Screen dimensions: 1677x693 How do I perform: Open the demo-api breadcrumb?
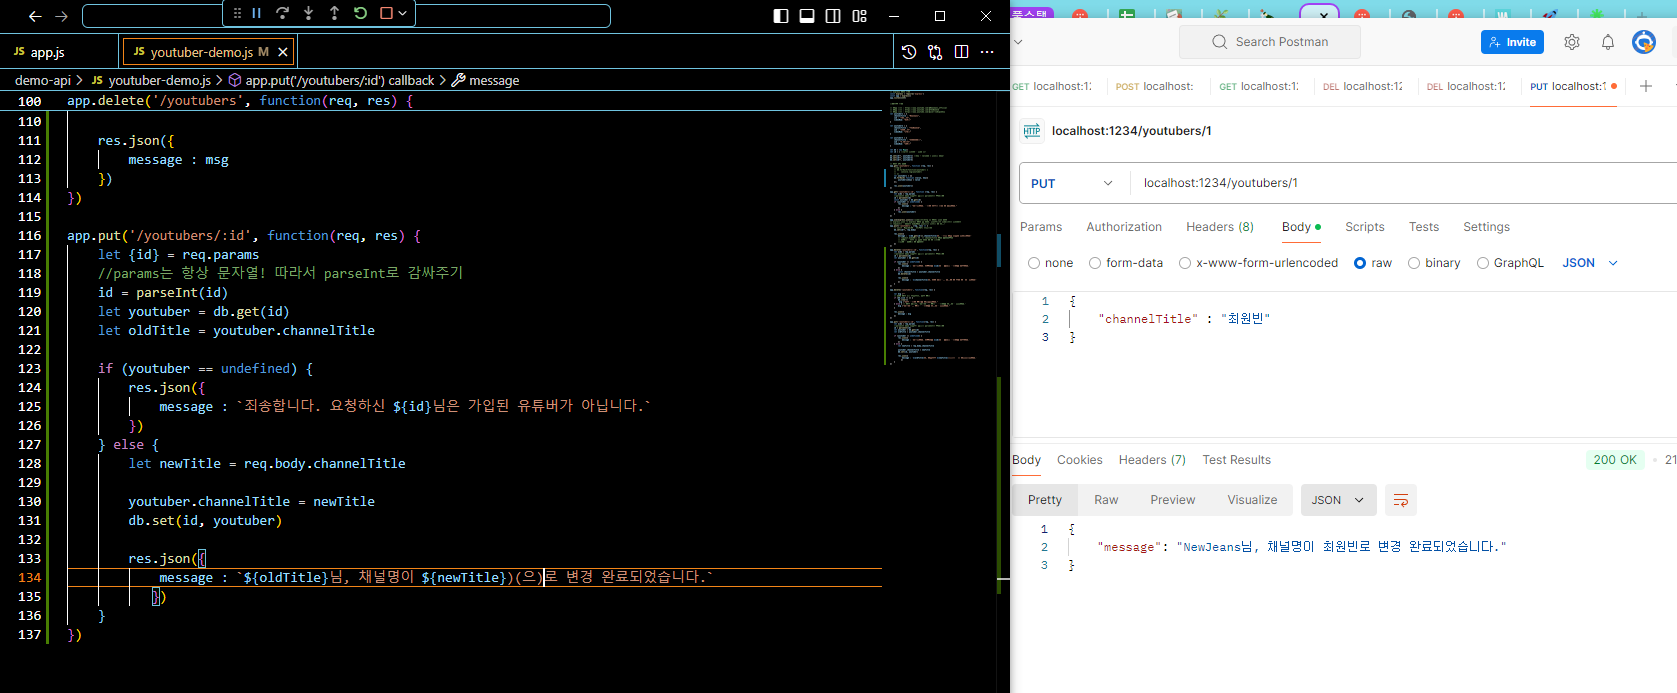pyautogui.click(x=43, y=80)
